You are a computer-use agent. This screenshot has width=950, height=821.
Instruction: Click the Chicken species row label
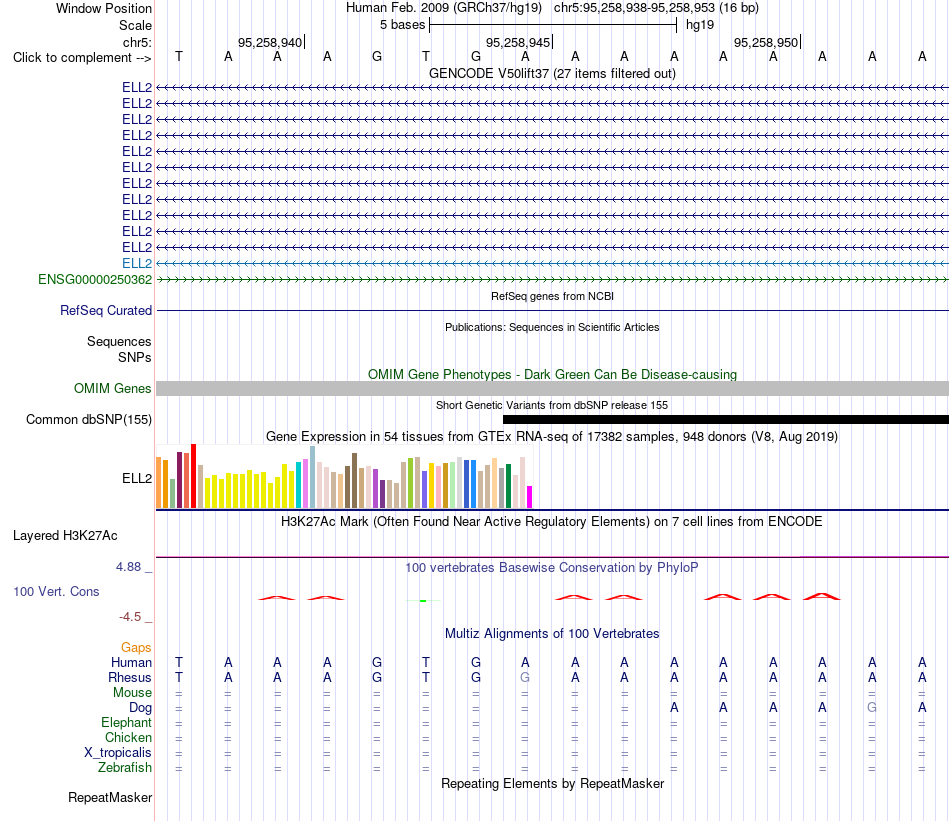point(128,737)
